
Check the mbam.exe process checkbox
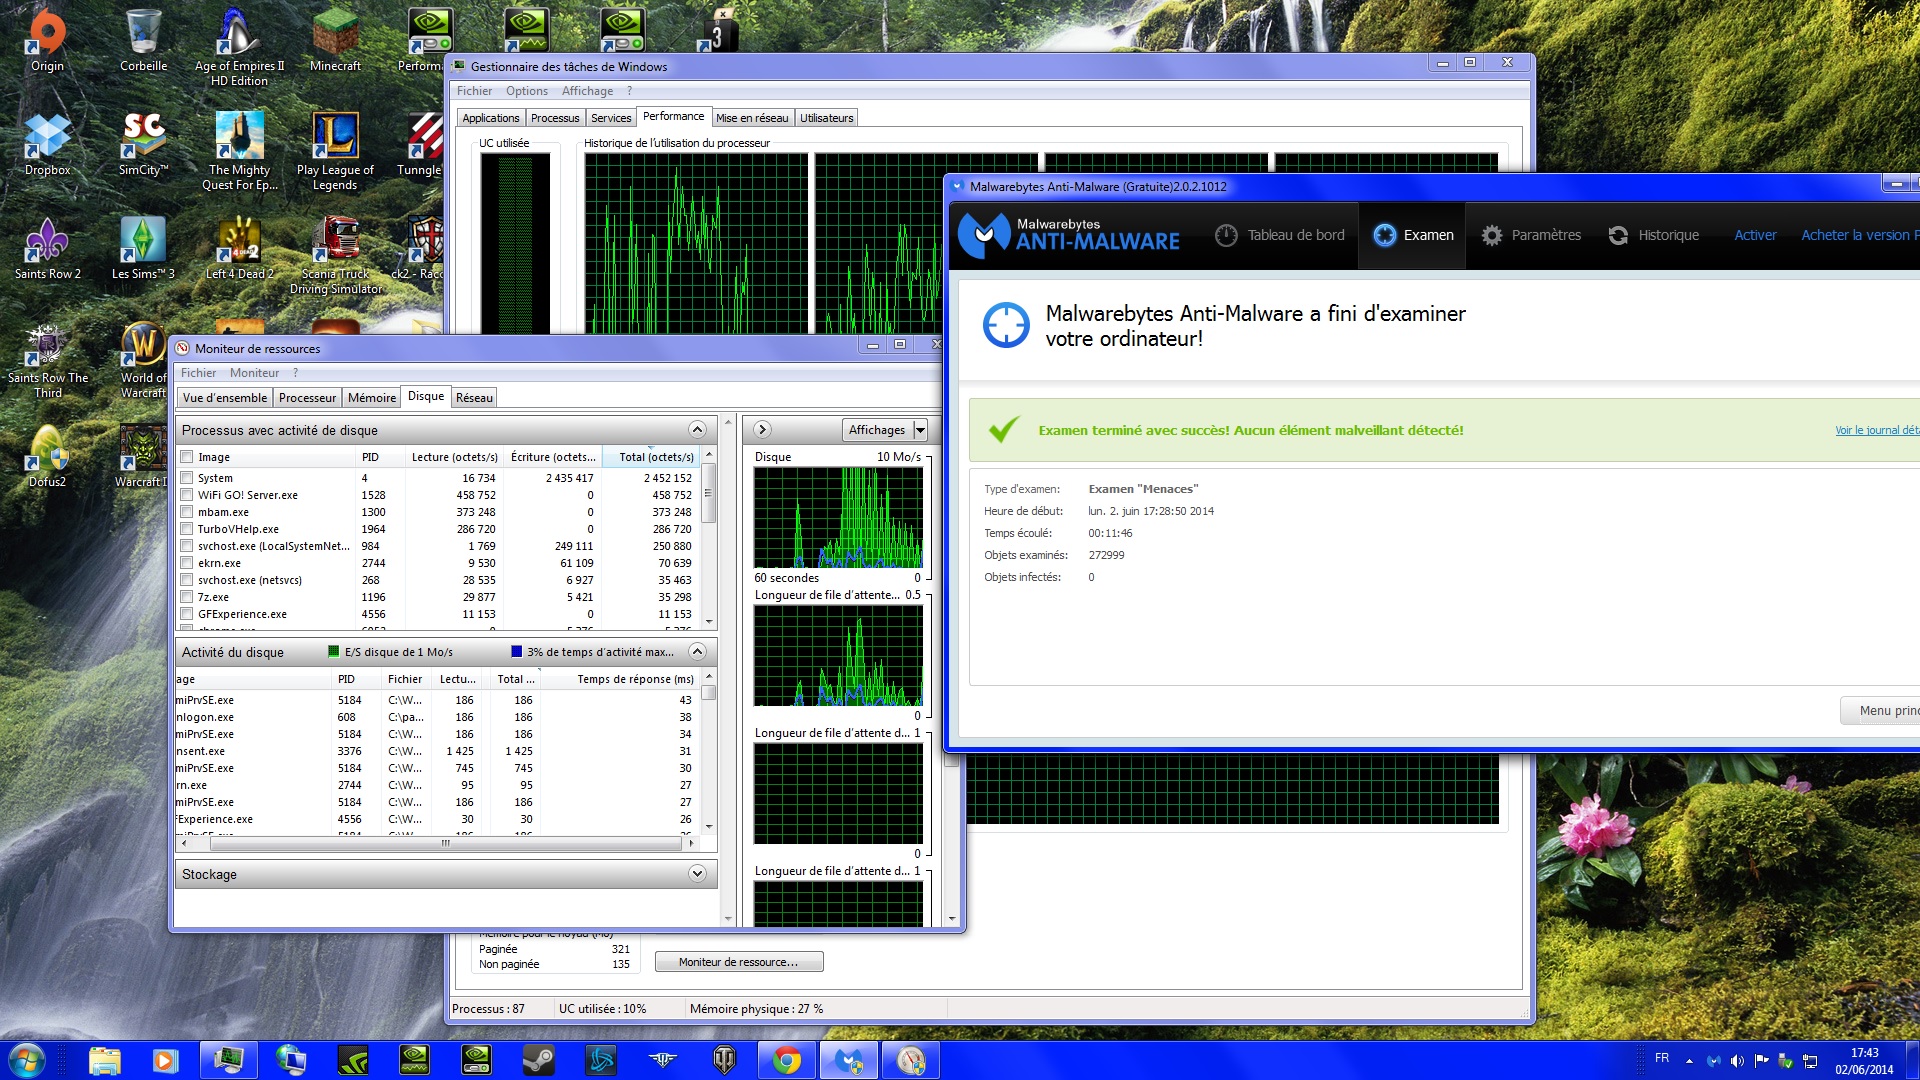[186, 512]
